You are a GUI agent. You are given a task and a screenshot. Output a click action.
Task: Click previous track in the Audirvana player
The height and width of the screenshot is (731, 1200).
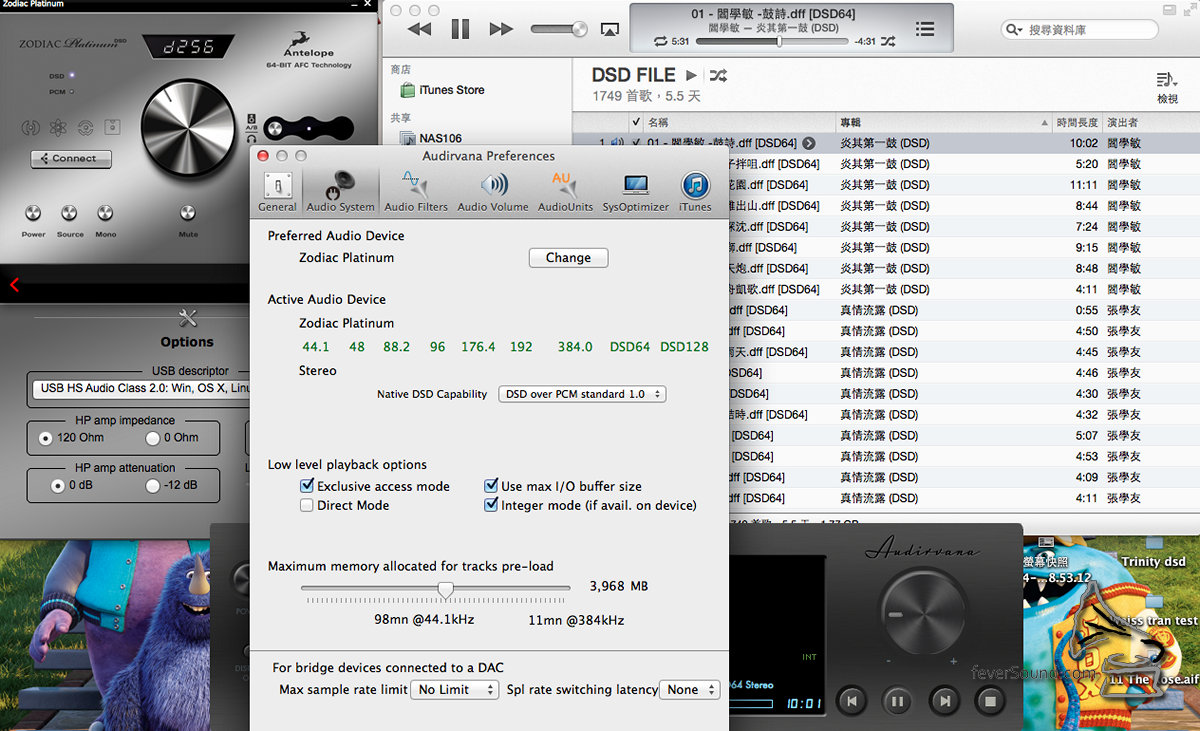point(851,701)
